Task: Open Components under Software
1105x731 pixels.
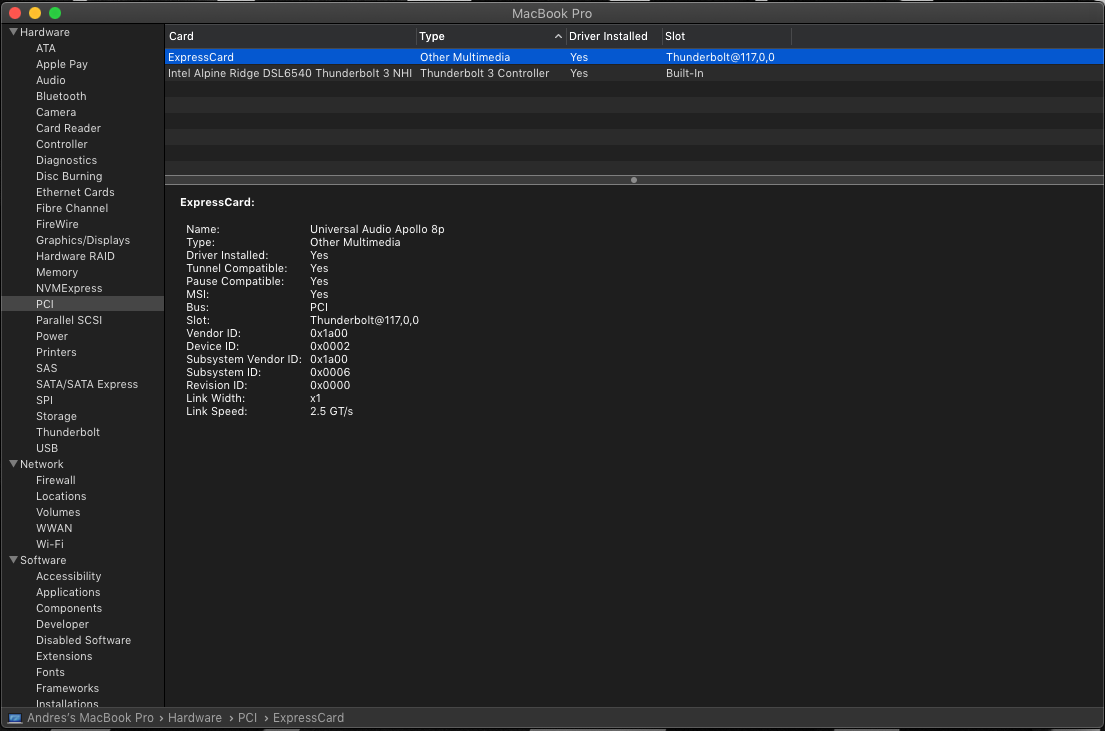Action: pos(69,608)
